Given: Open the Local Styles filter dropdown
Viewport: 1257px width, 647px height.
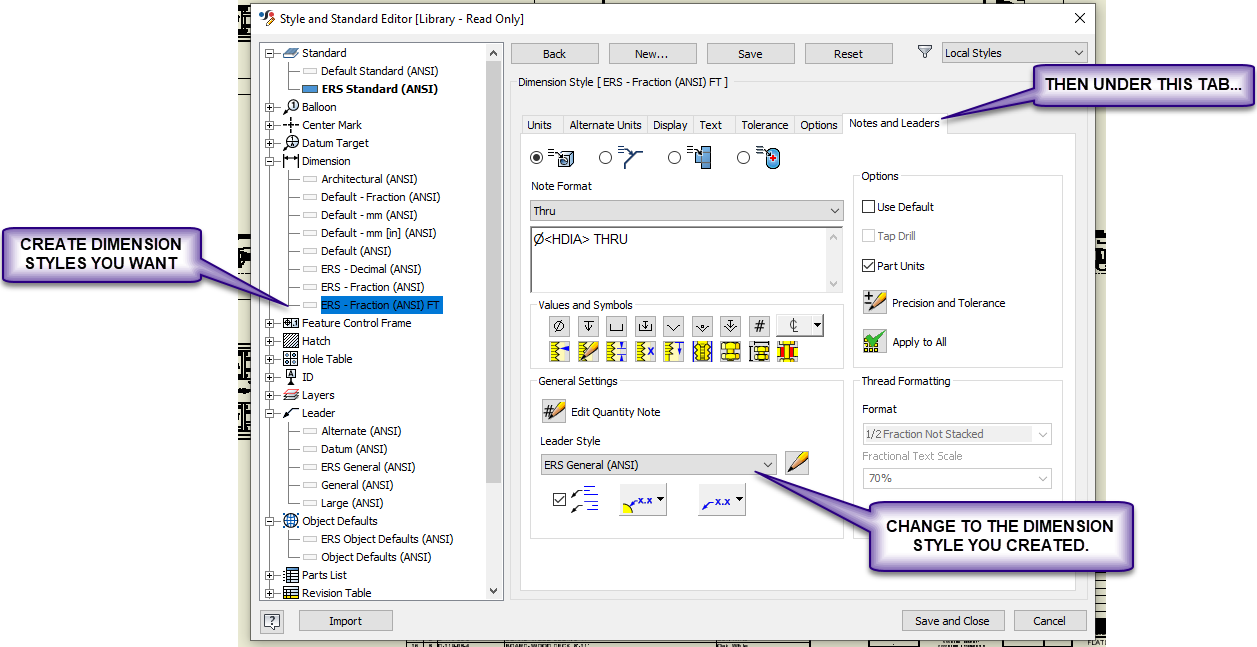Looking at the screenshot, I should tap(1015, 53).
